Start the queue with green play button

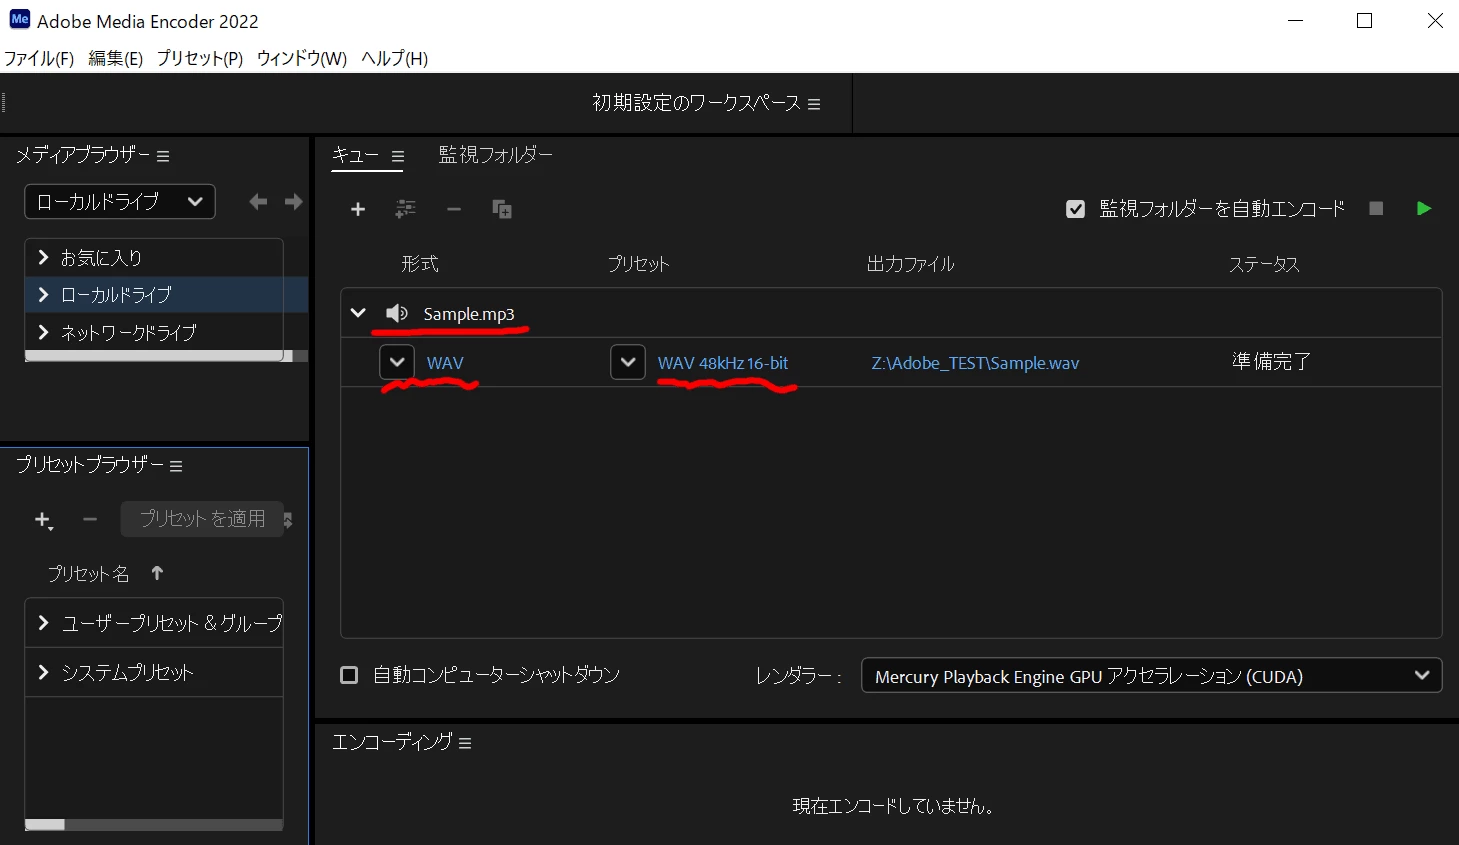pos(1424,208)
